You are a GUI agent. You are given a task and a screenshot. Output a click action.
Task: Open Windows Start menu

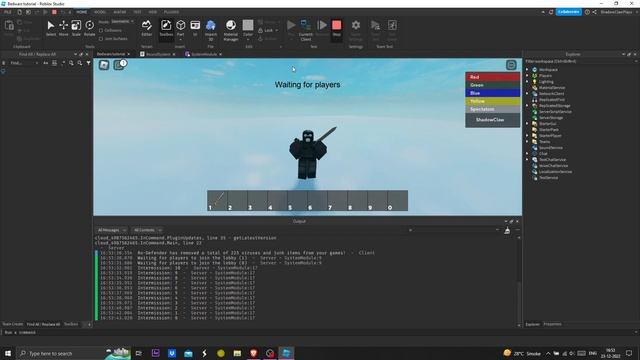[8, 353]
